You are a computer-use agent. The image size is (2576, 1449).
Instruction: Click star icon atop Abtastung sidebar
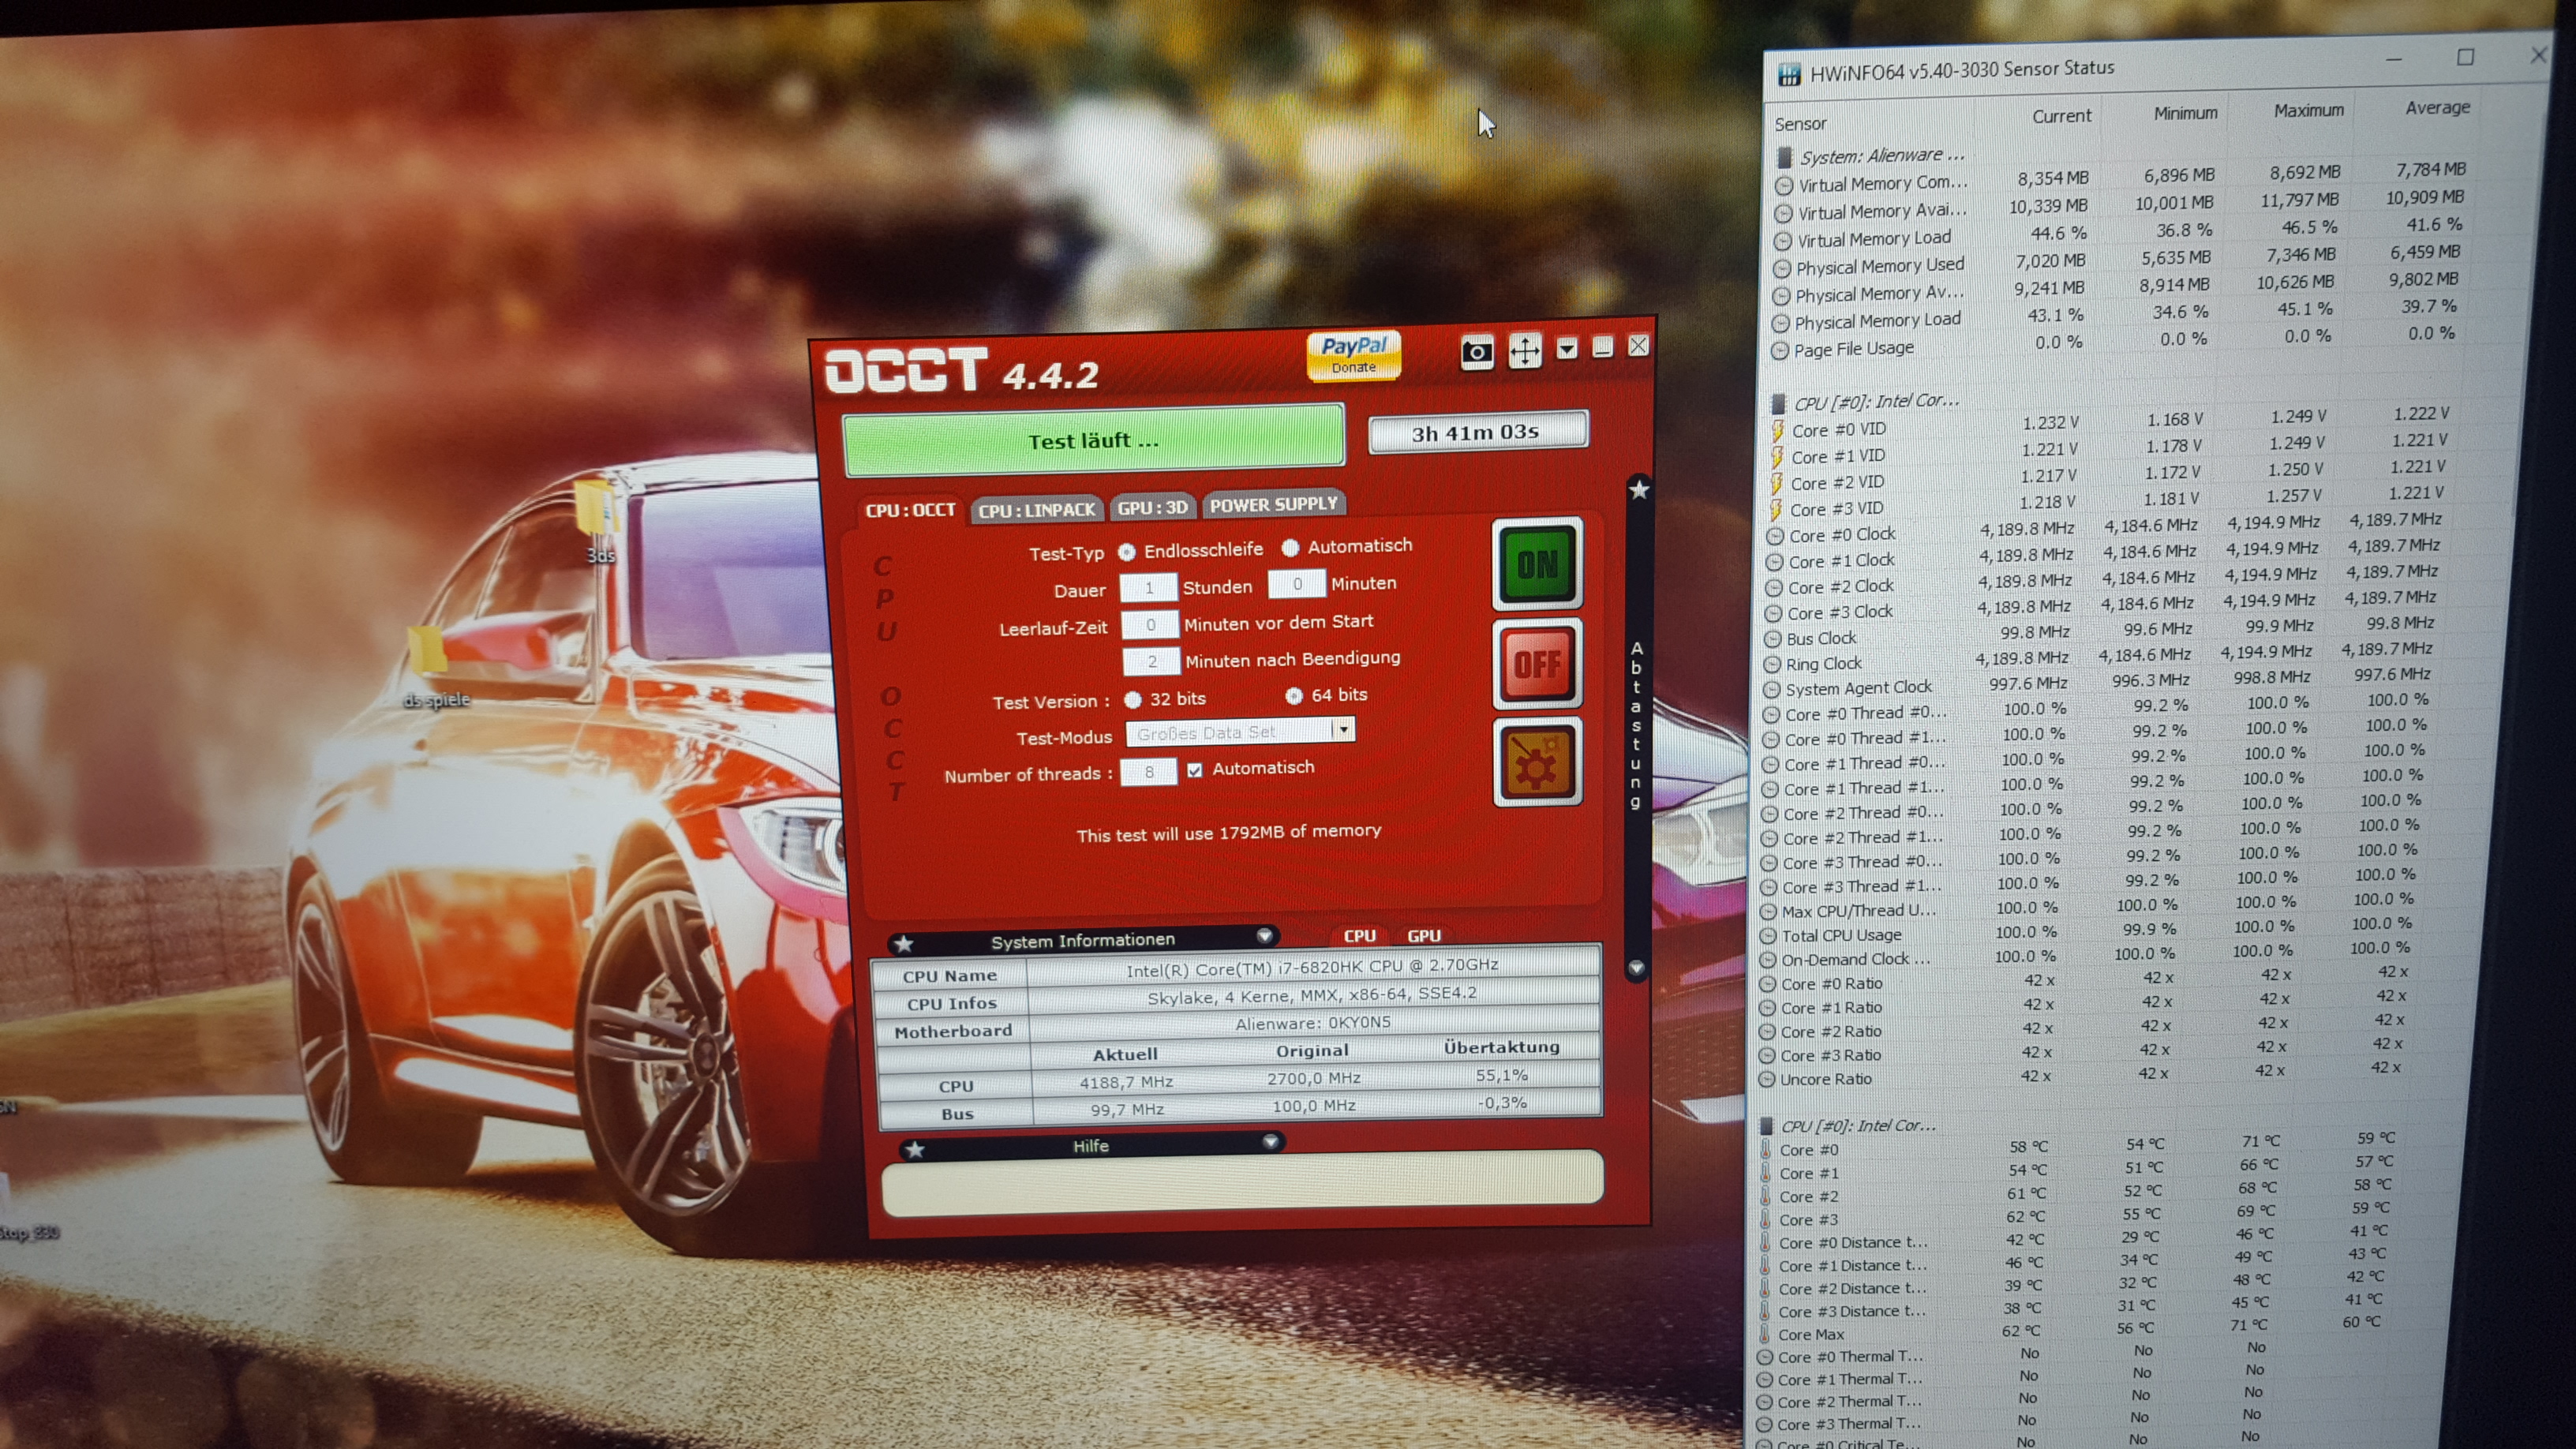[x=1639, y=490]
